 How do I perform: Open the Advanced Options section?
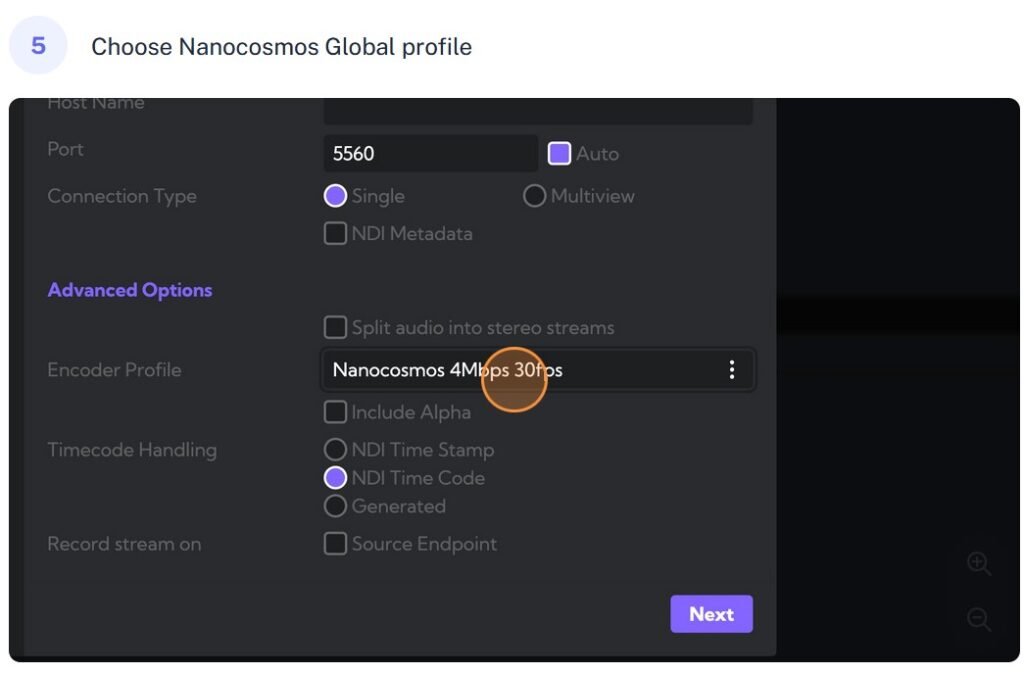coord(130,290)
